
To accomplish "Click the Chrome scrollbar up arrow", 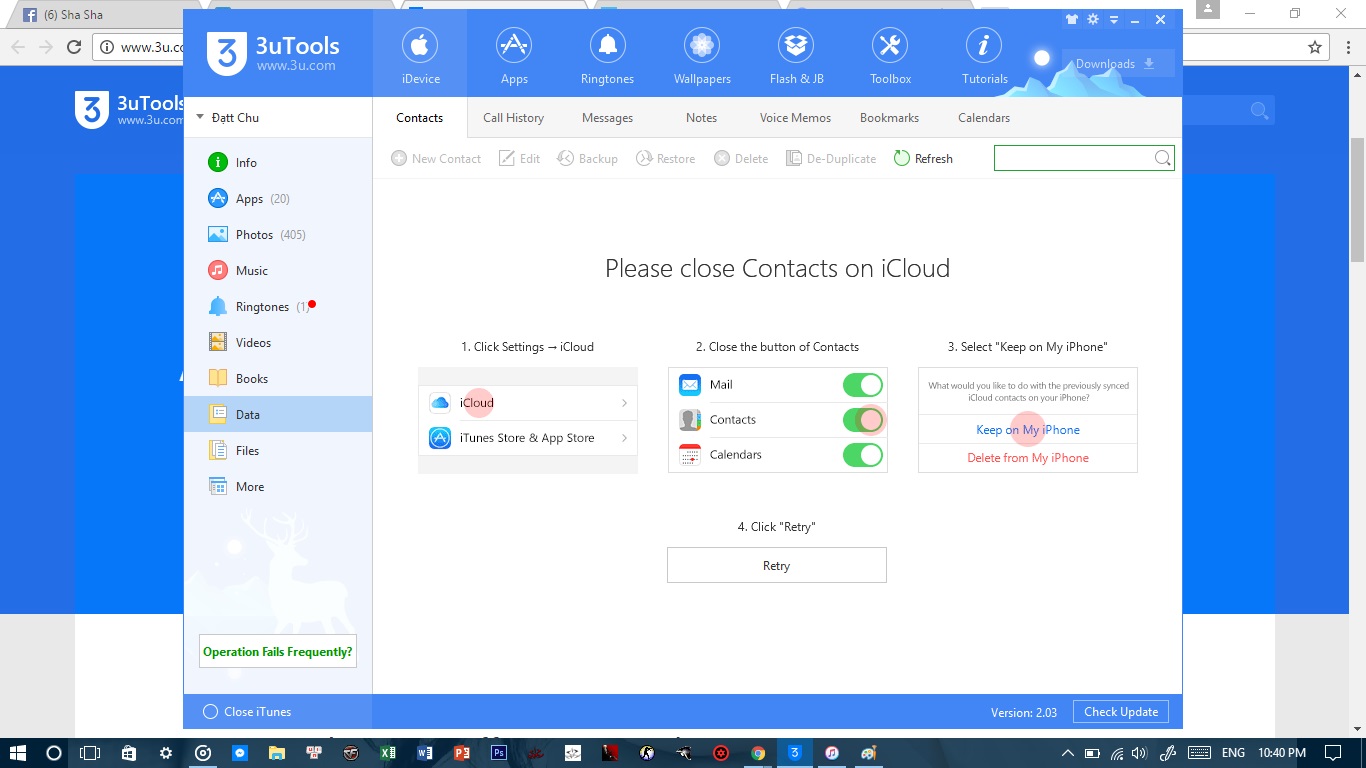I will (x=1357, y=74).
